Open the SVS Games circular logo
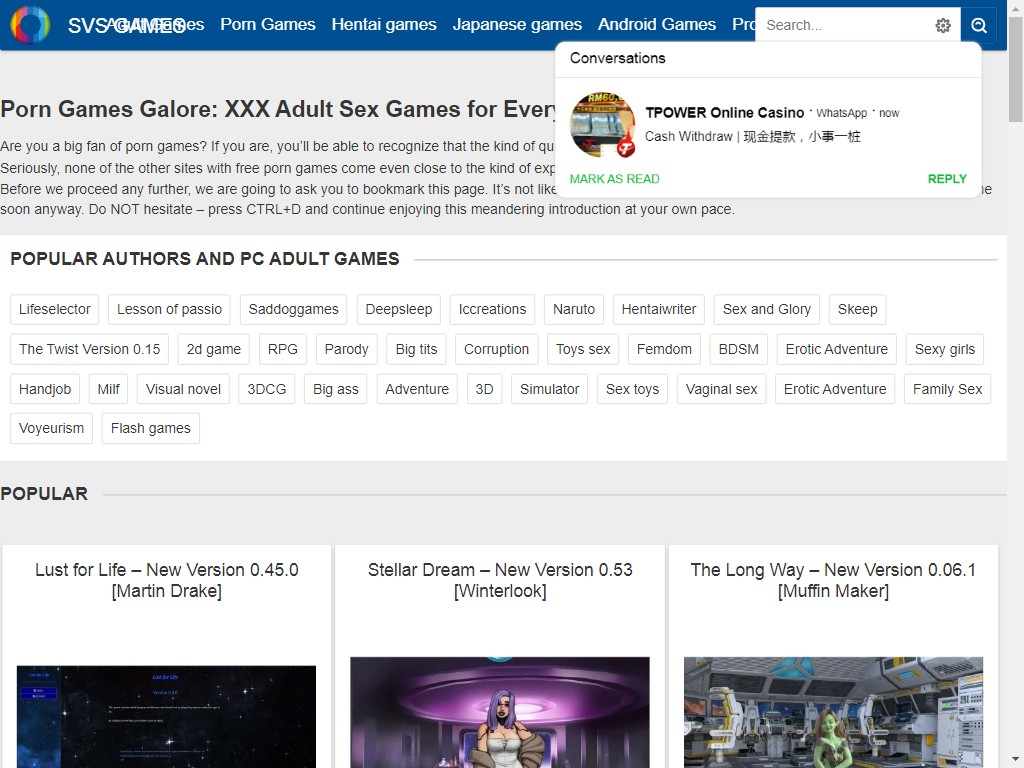 coord(30,25)
